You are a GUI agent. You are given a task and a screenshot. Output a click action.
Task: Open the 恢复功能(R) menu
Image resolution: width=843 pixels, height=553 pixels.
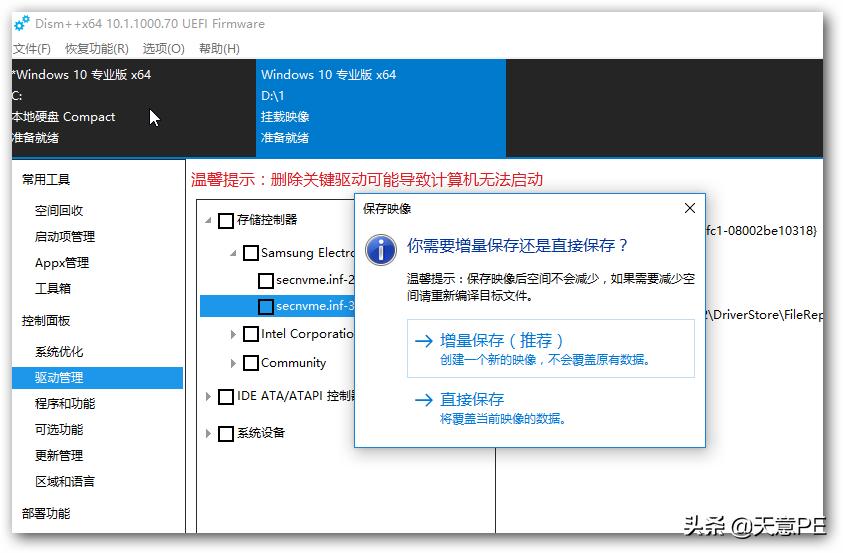coord(97,49)
